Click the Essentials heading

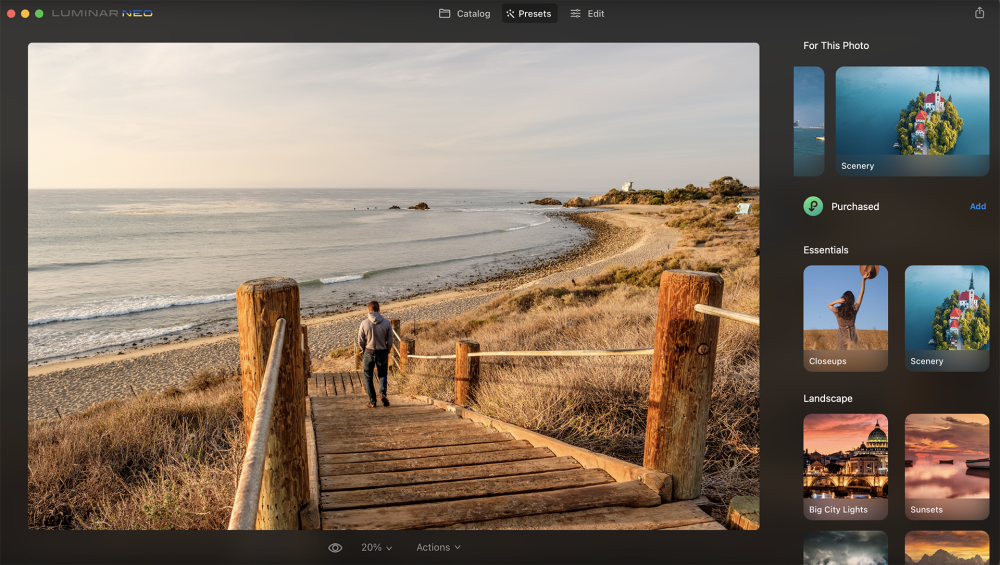[826, 250]
